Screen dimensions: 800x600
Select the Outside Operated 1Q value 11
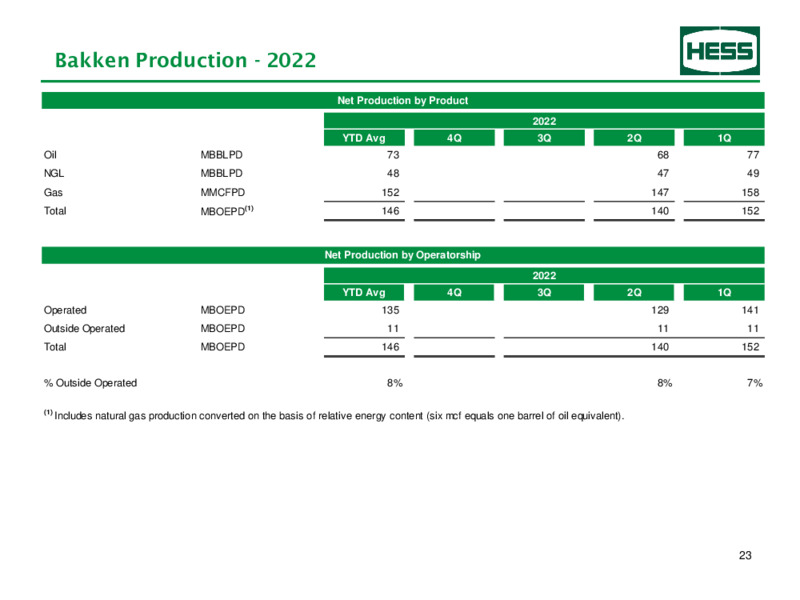(x=753, y=329)
